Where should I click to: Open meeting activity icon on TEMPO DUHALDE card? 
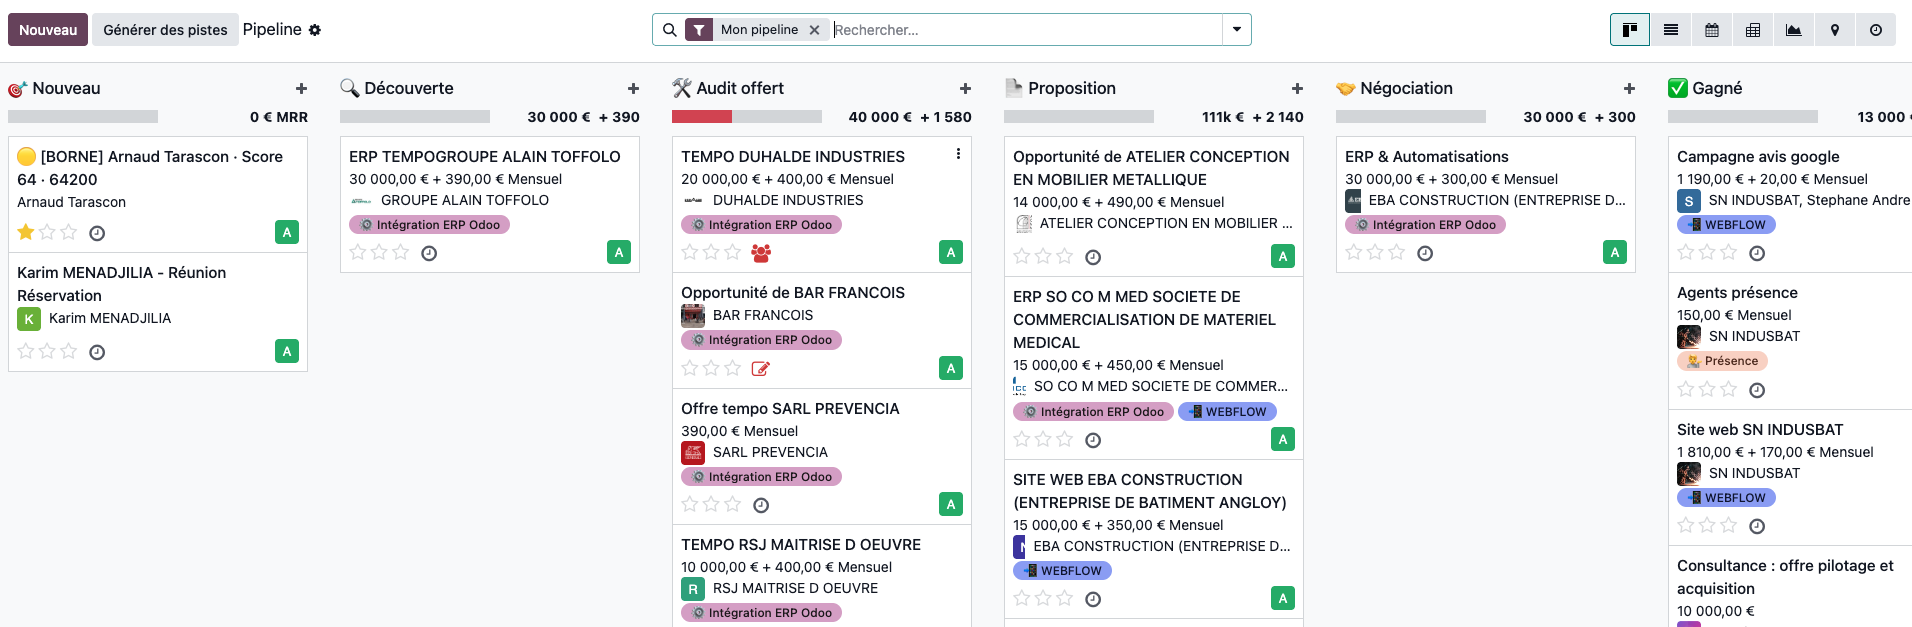point(761,253)
